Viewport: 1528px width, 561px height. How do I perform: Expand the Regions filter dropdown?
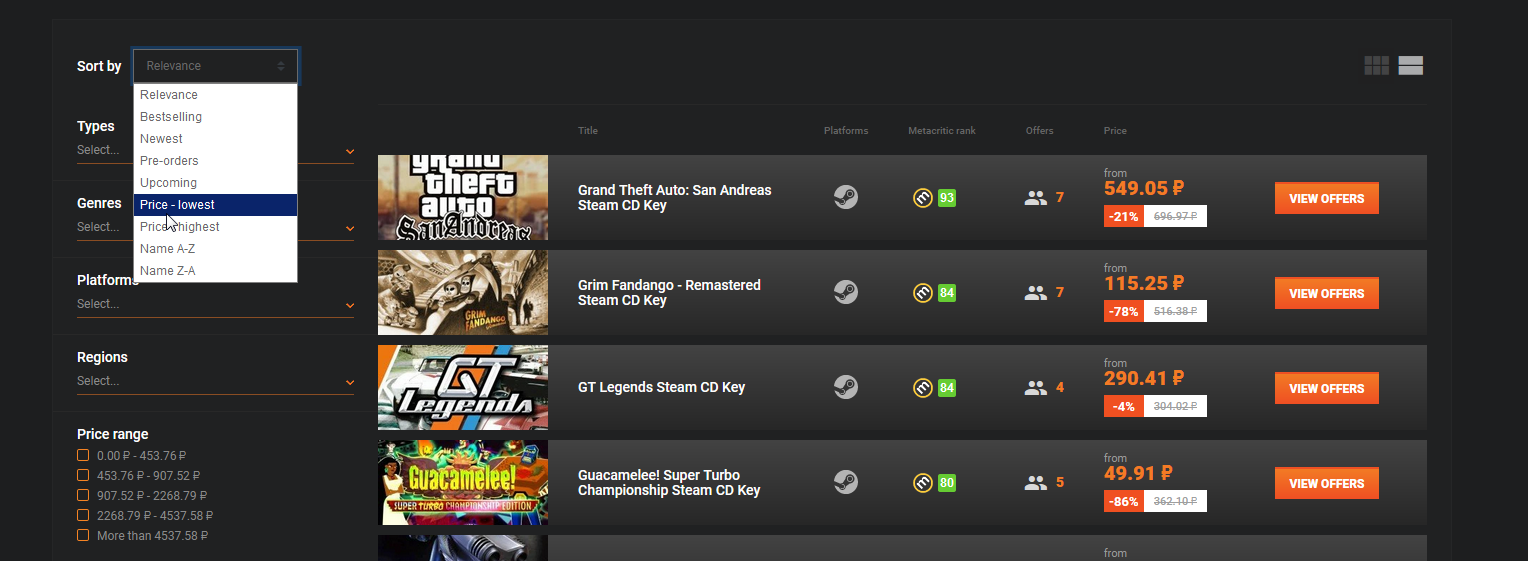215,381
